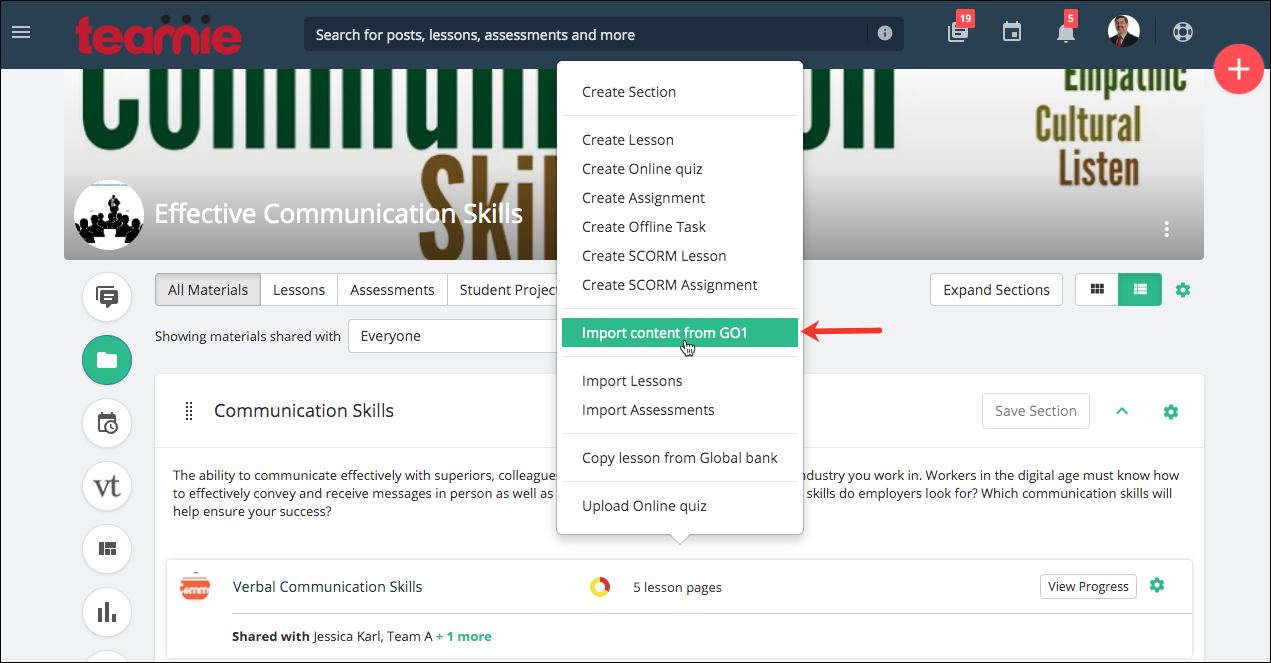This screenshot has width=1271, height=663.
Task: Open classroom three-dot options menu
Action: point(1166,229)
